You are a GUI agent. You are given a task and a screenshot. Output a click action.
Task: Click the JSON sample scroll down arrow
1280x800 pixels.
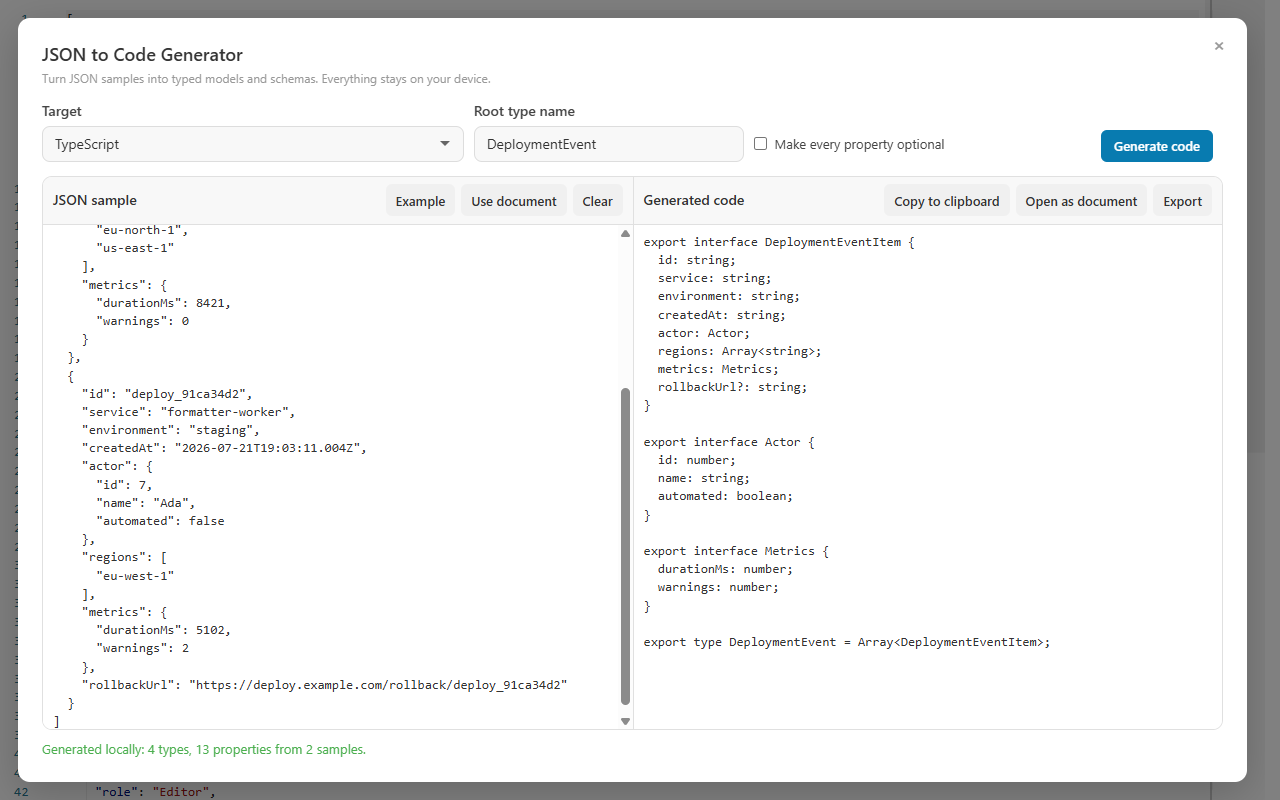coord(626,721)
